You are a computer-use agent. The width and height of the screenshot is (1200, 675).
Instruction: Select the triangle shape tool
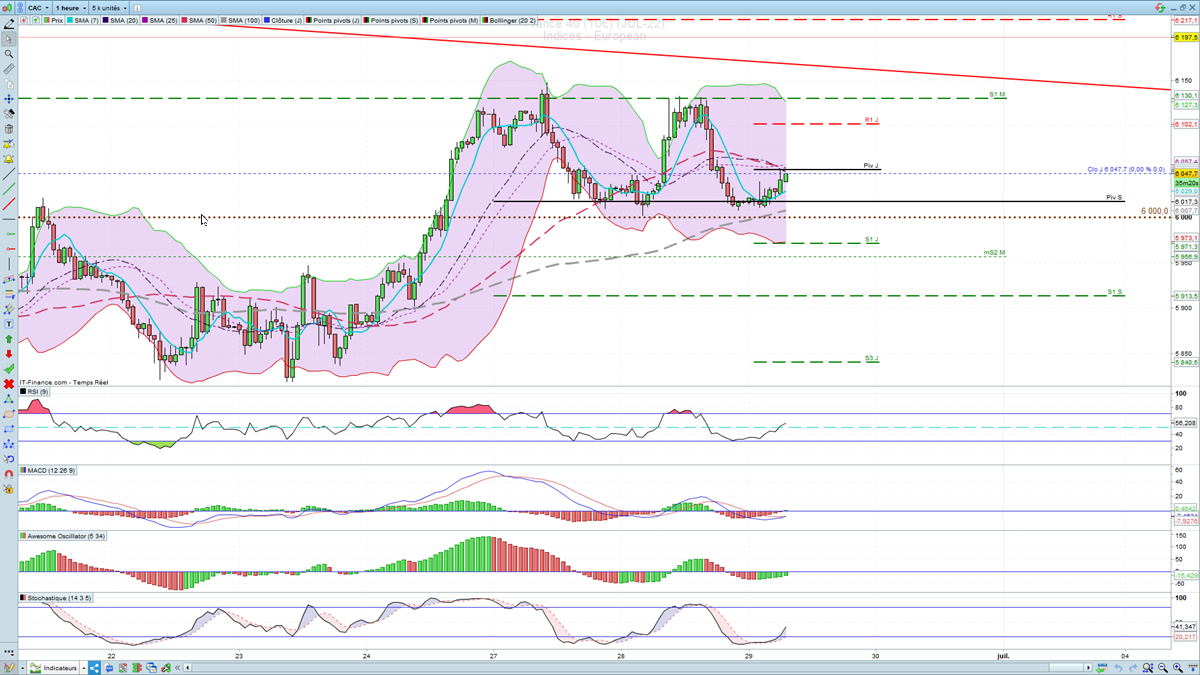pos(9,398)
